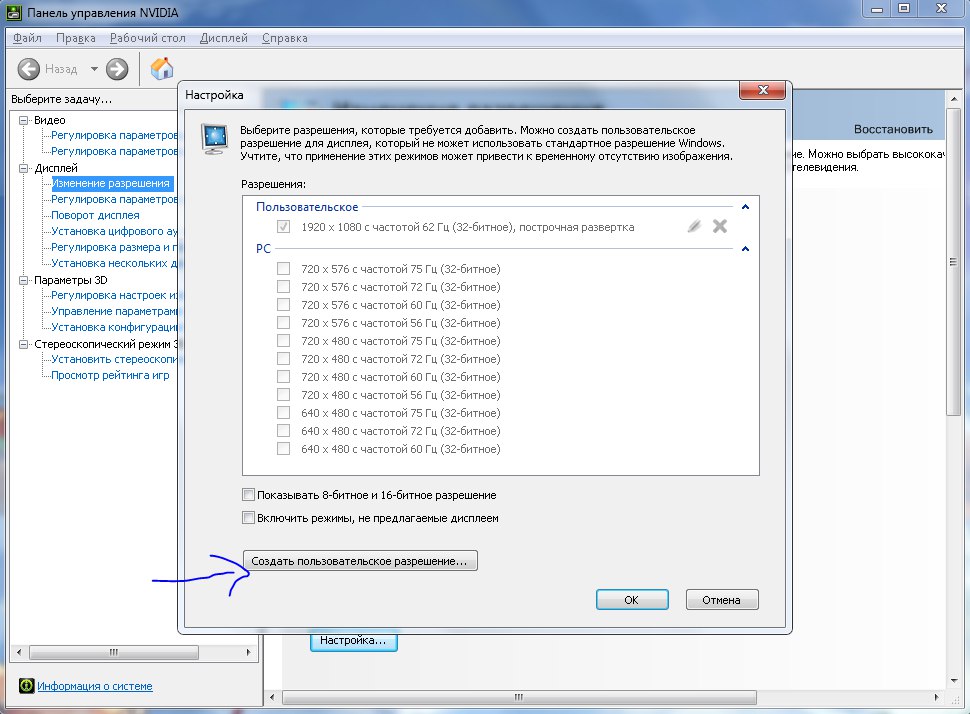Open the Информация о системе link
Screen dimensions: 970x714
95,686
